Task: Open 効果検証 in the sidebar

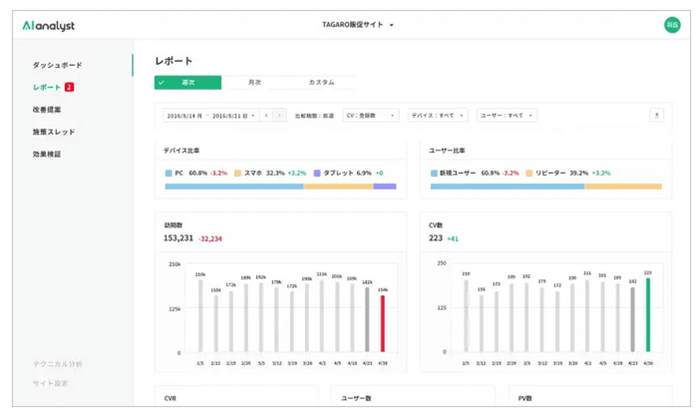Action: coord(46,154)
